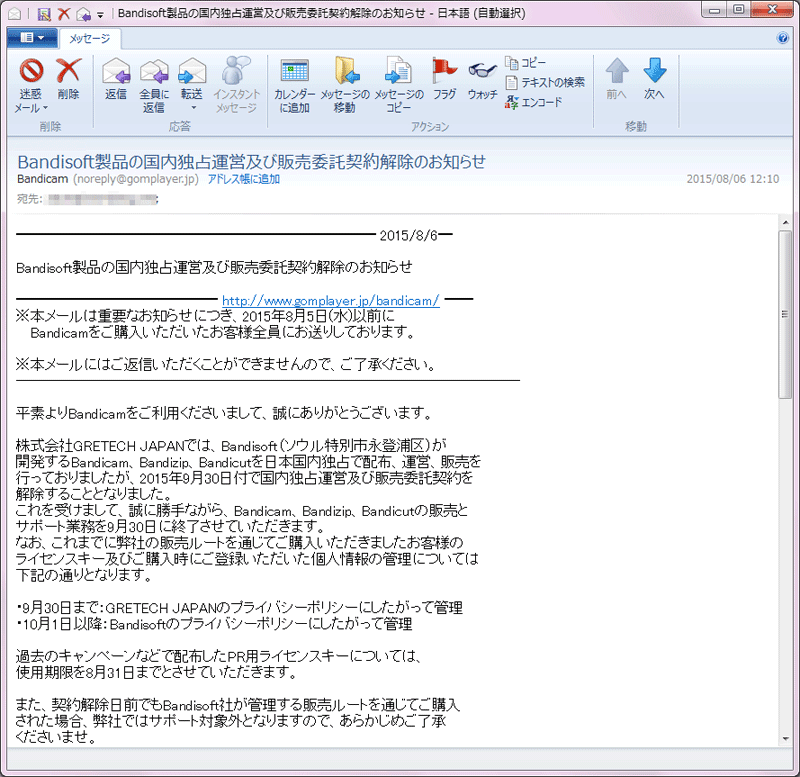Open the quick access toolbar customize arrow
The image size is (800, 777).
(x=100, y=15)
